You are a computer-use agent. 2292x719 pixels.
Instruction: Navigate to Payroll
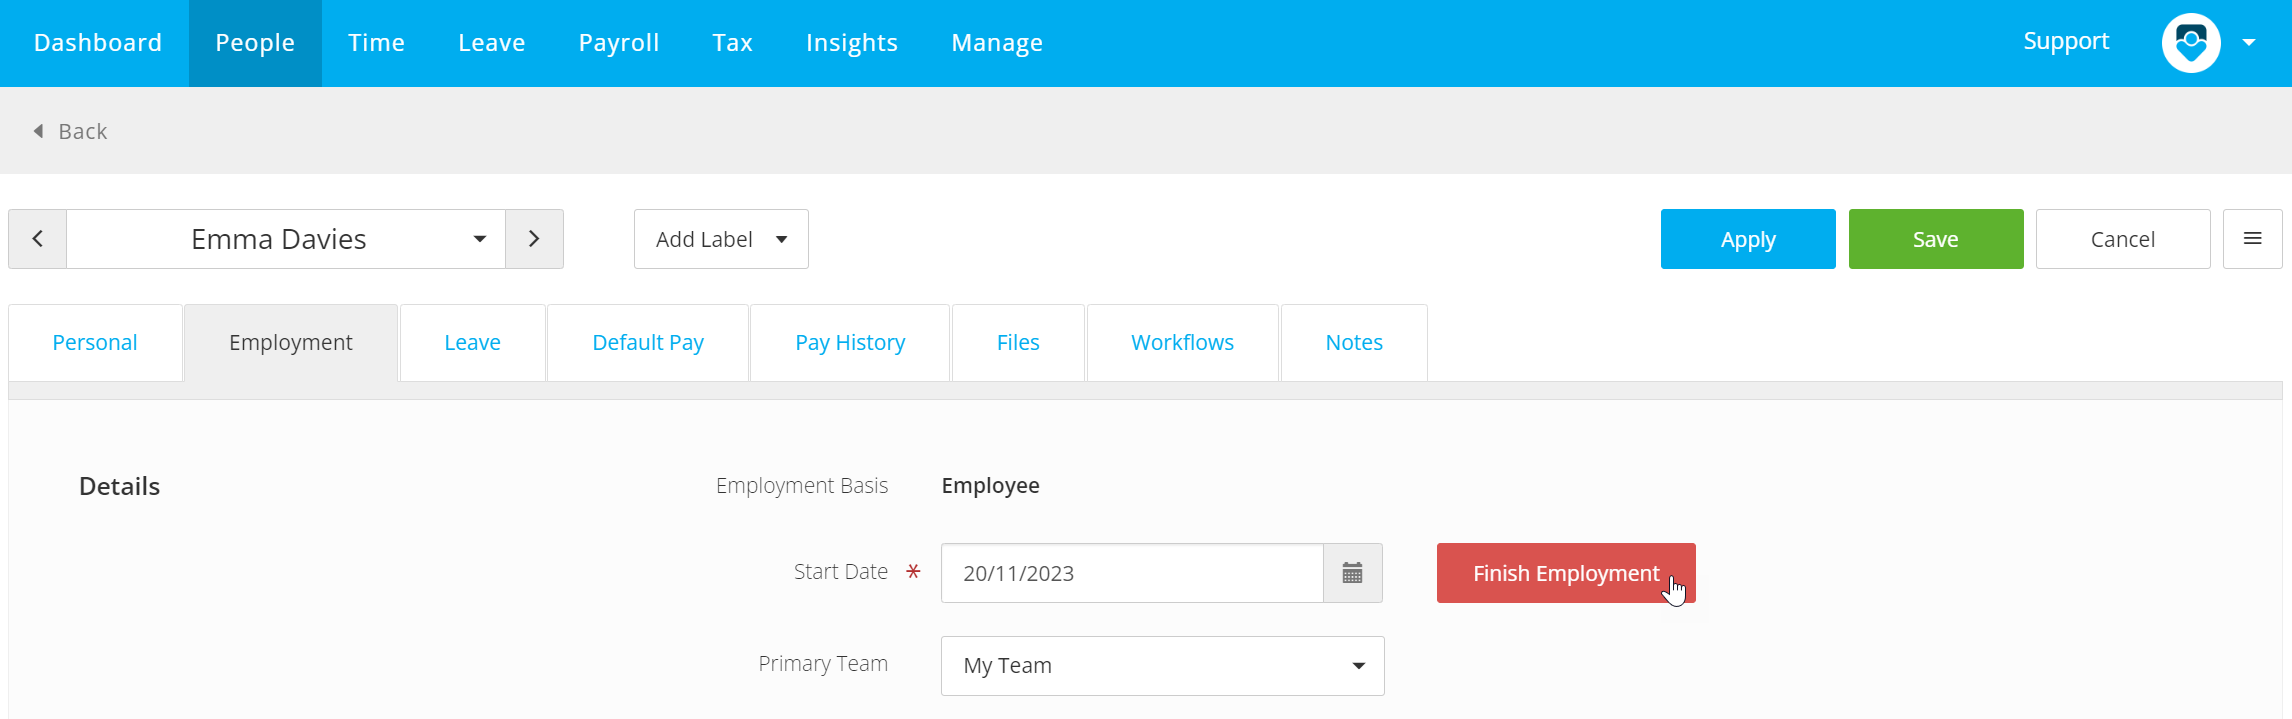619,43
